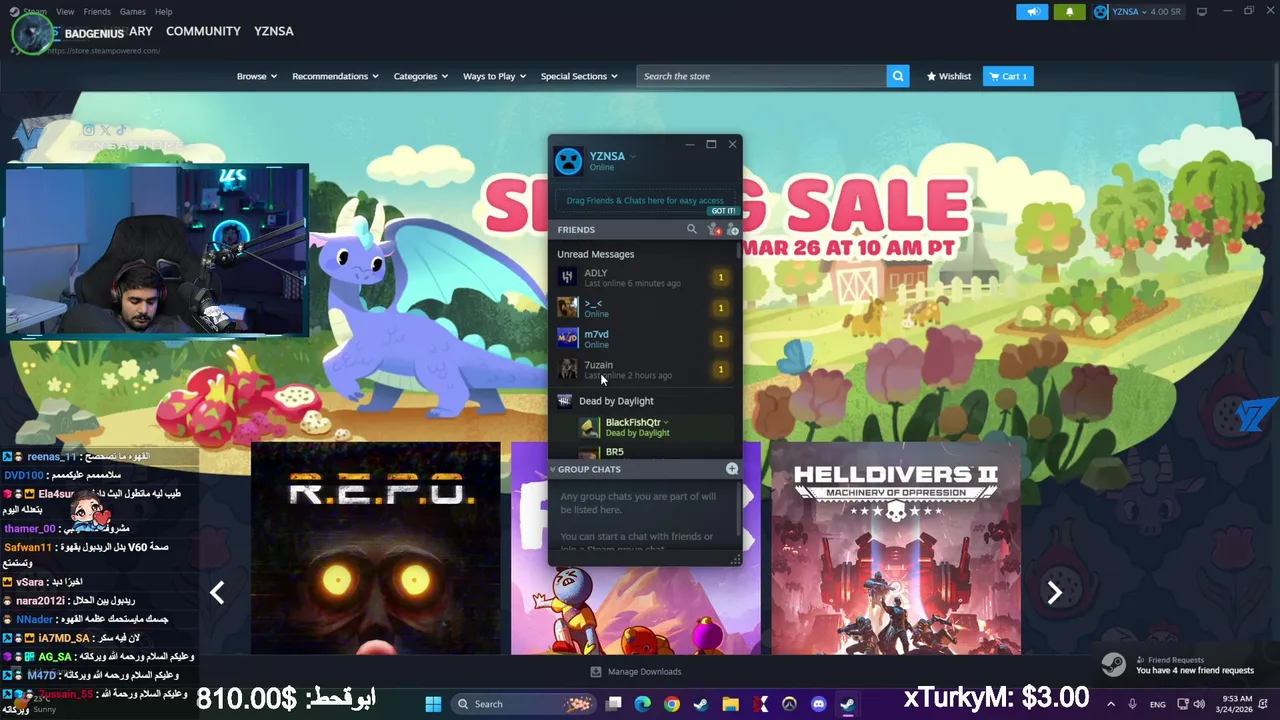Click the Add a Friend icon
1280x720 pixels.
(732, 230)
